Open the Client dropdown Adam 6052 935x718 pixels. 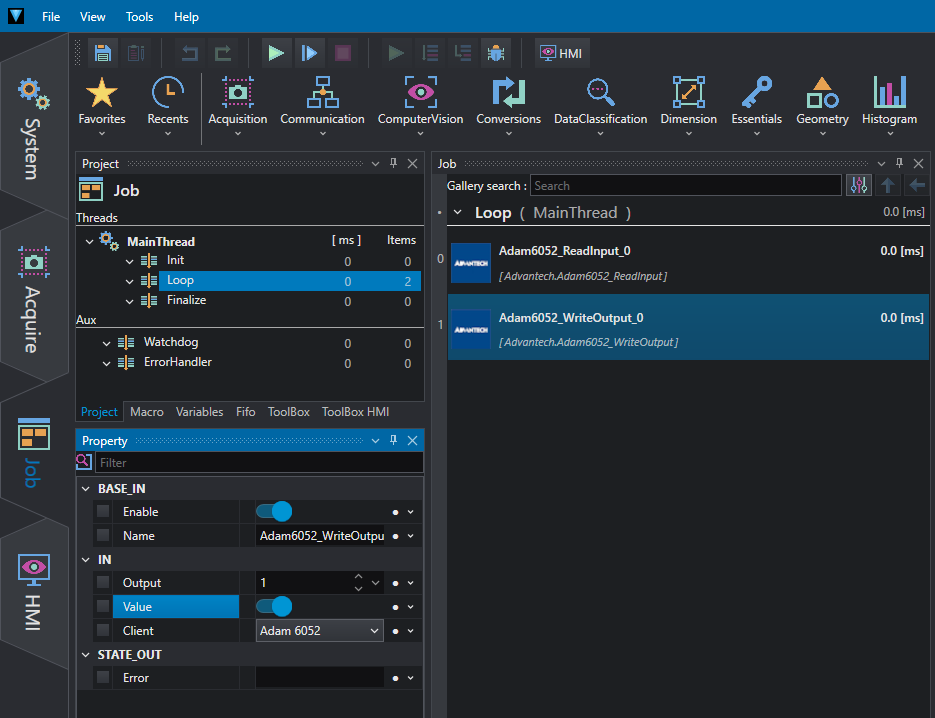click(320, 631)
